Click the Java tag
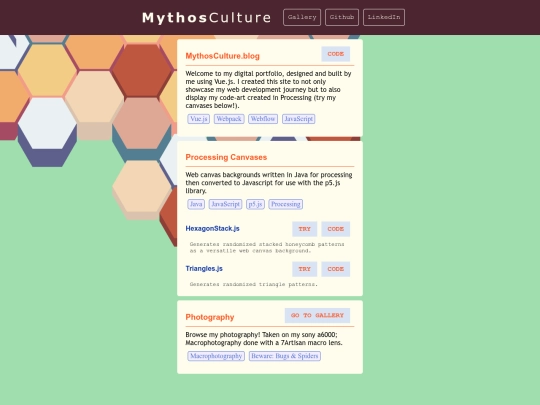 pyautogui.click(x=196, y=204)
